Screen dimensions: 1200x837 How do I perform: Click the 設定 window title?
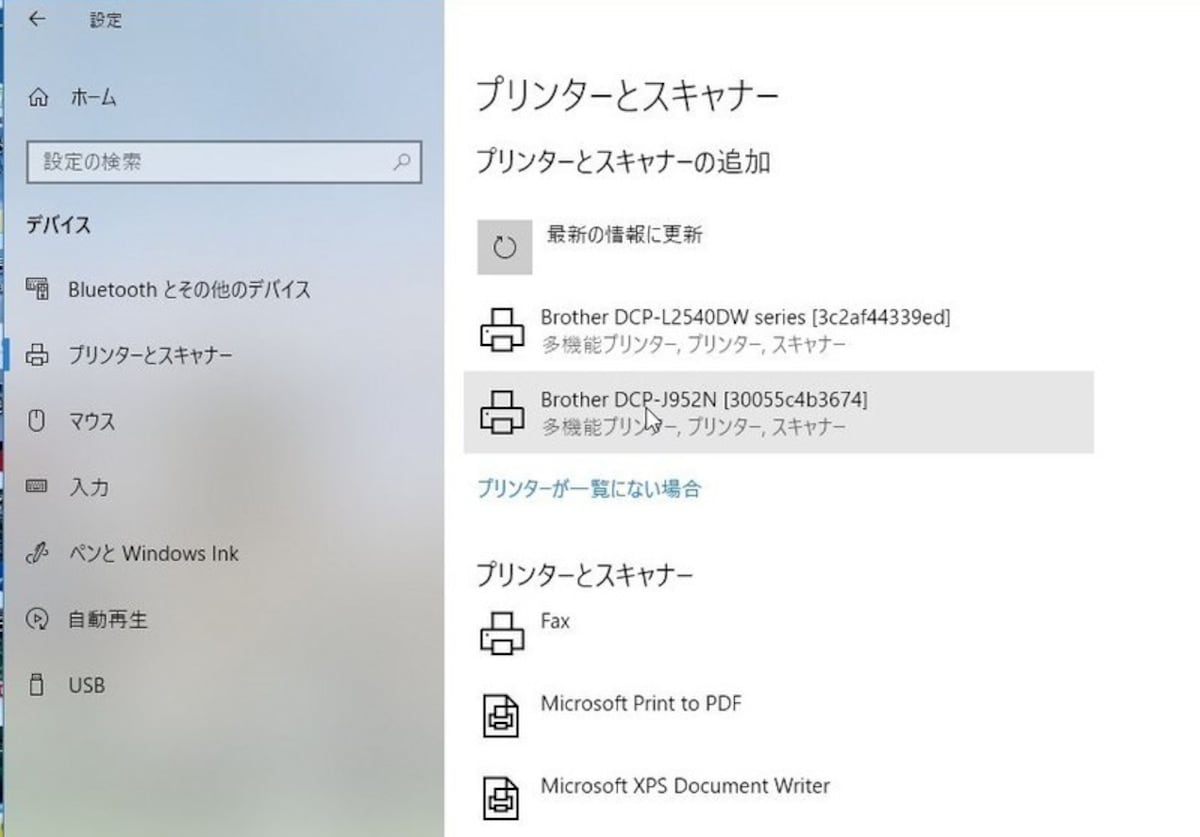(x=106, y=20)
